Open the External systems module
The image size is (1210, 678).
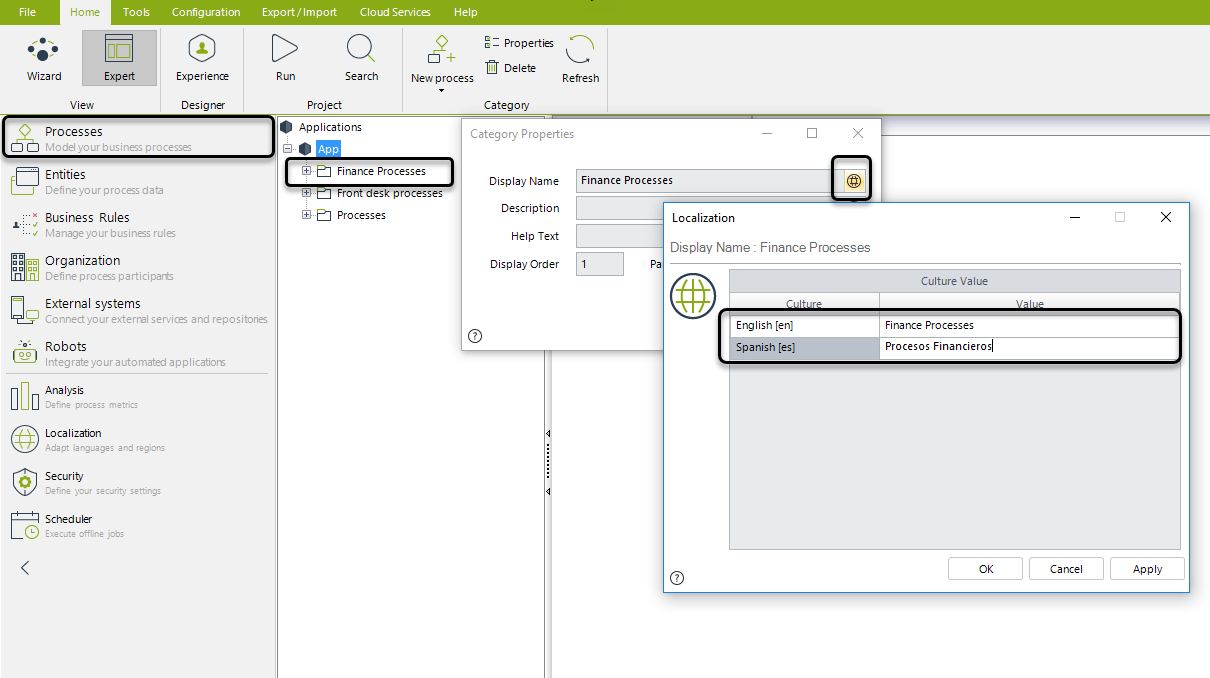137,310
